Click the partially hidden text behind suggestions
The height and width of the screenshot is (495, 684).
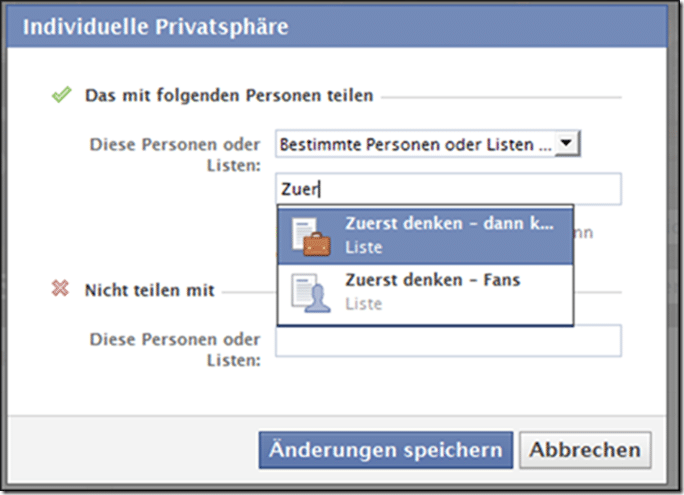[584, 233]
